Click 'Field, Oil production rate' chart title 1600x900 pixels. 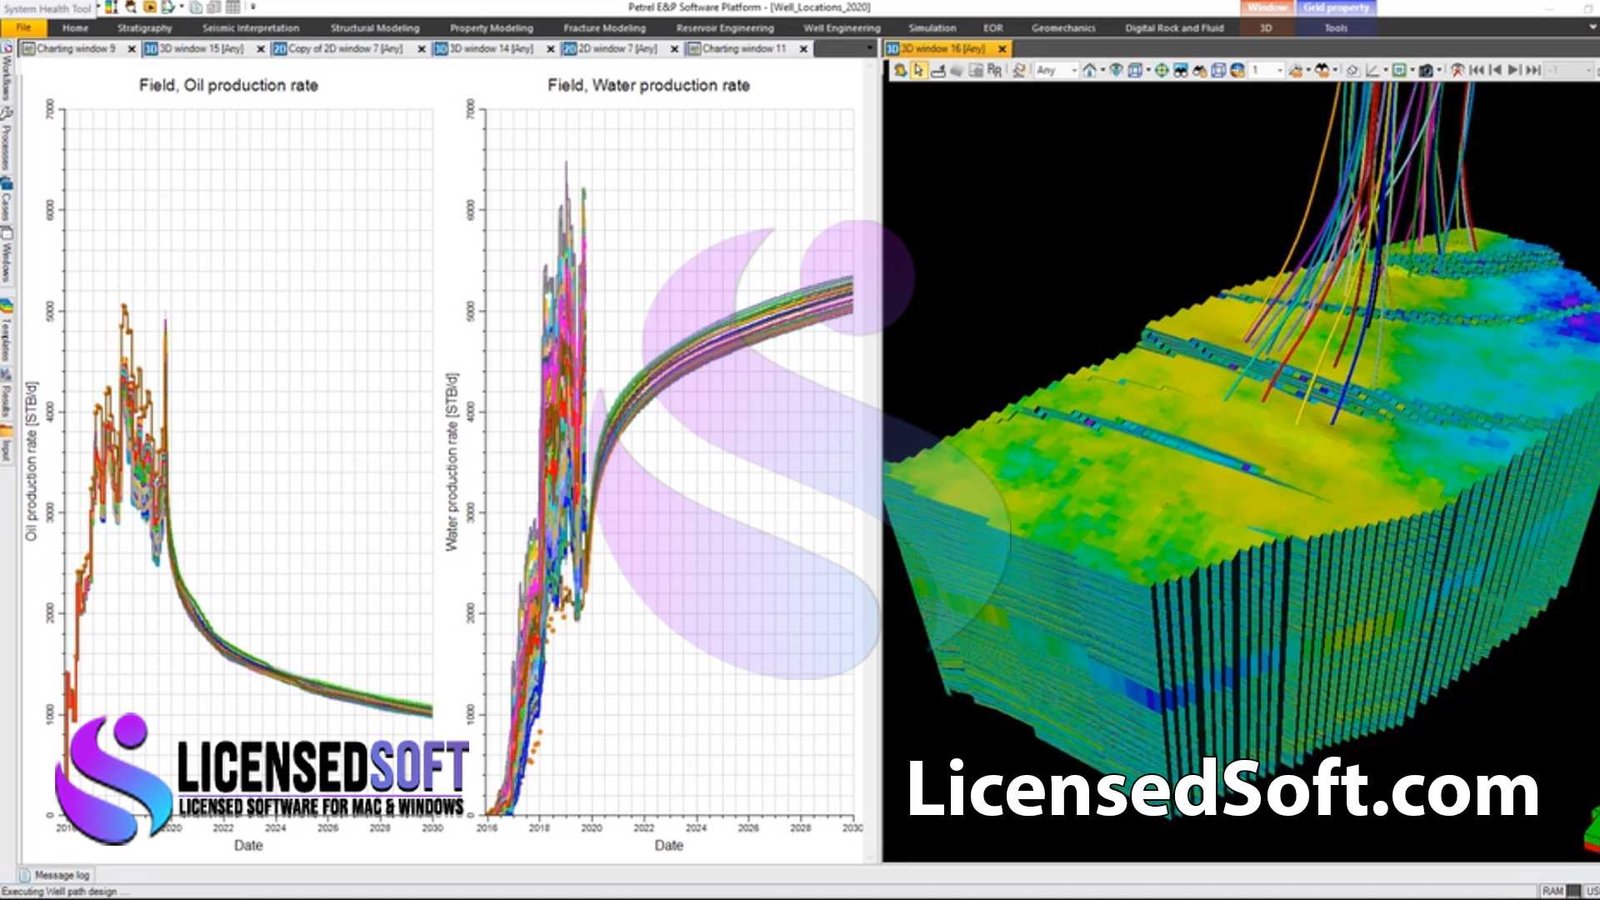[x=228, y=86]
